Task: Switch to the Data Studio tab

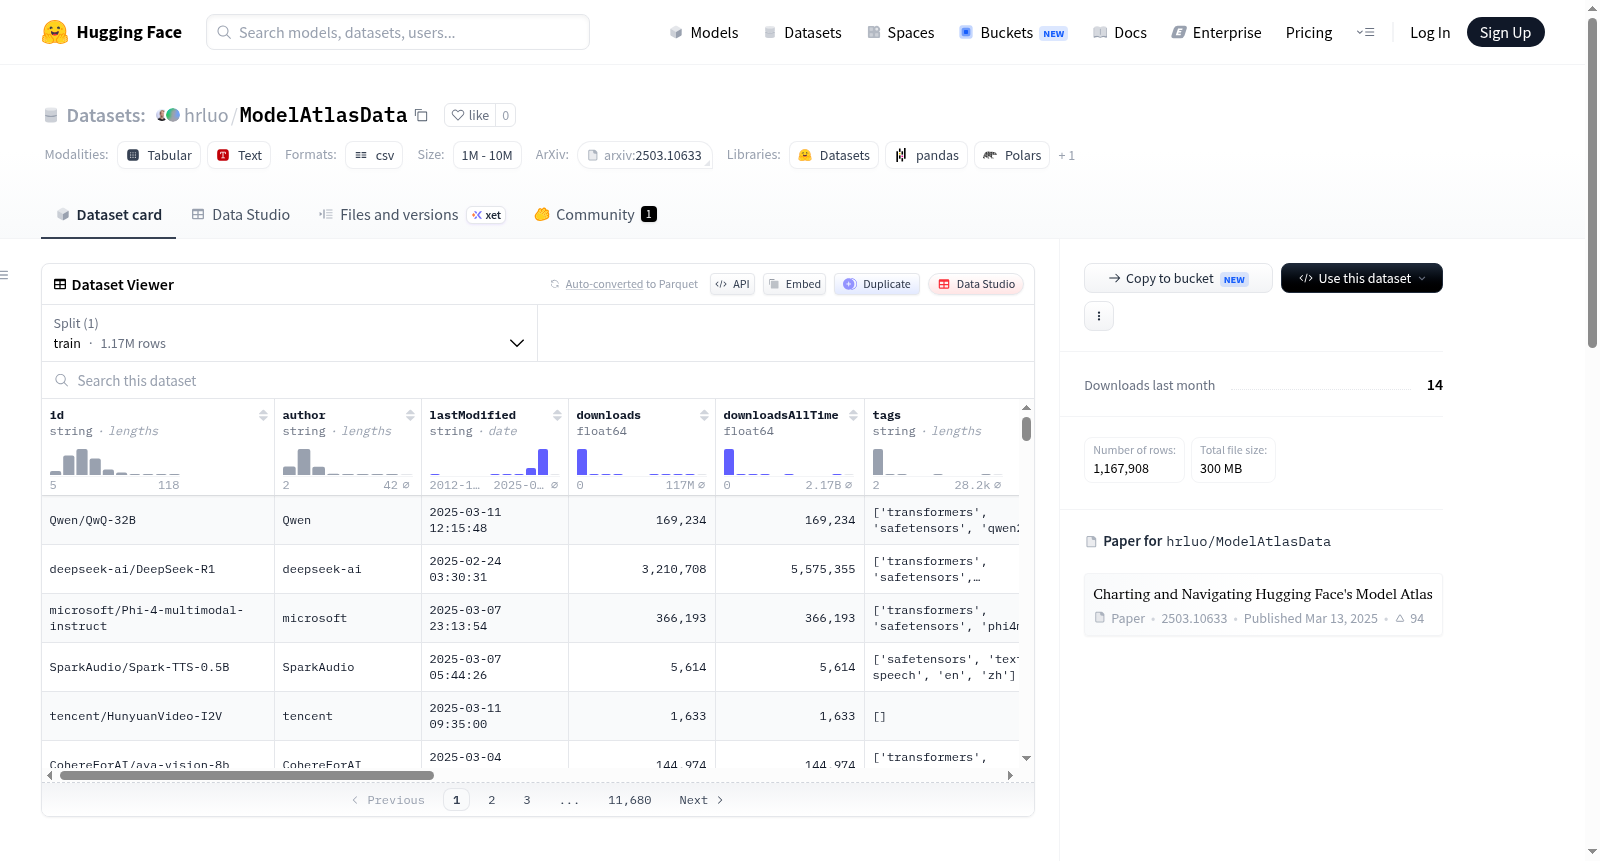Action: pos(241,215)
